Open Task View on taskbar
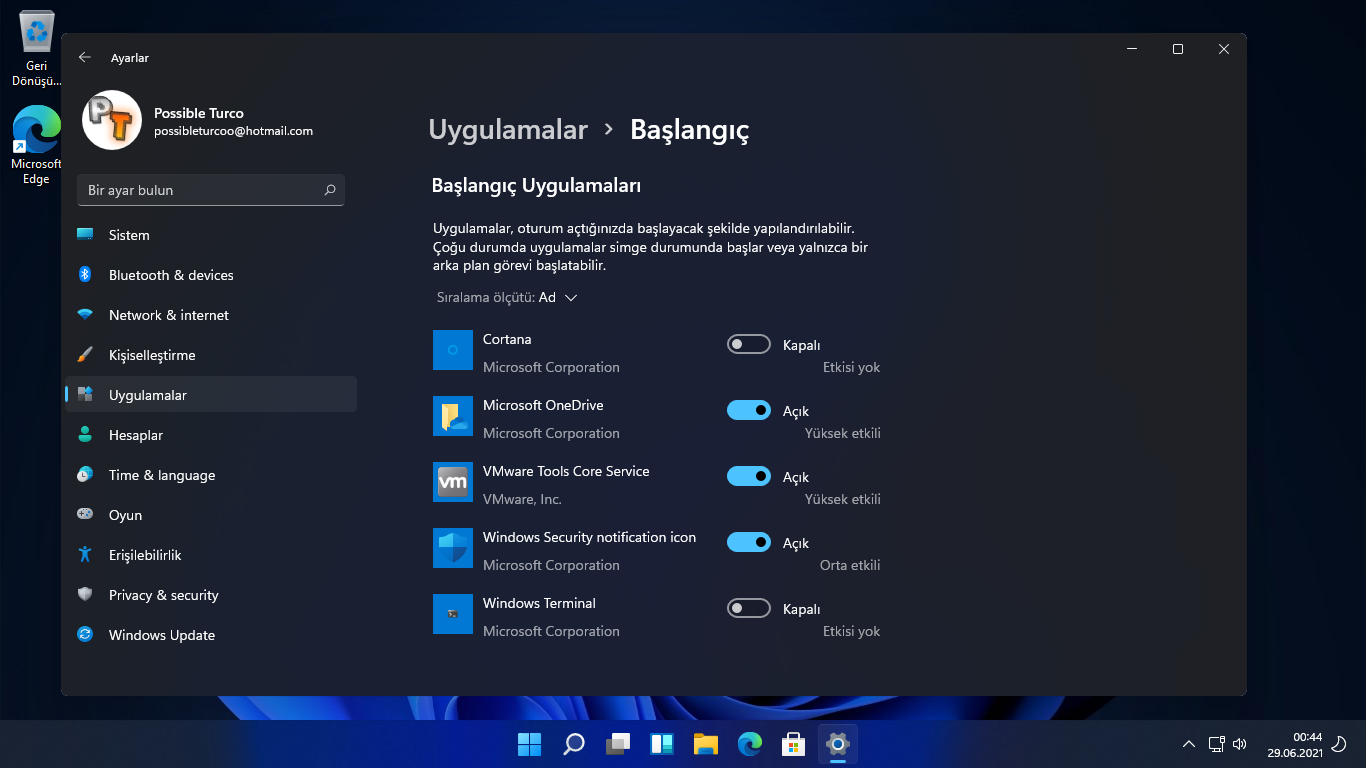 (618, 744)
